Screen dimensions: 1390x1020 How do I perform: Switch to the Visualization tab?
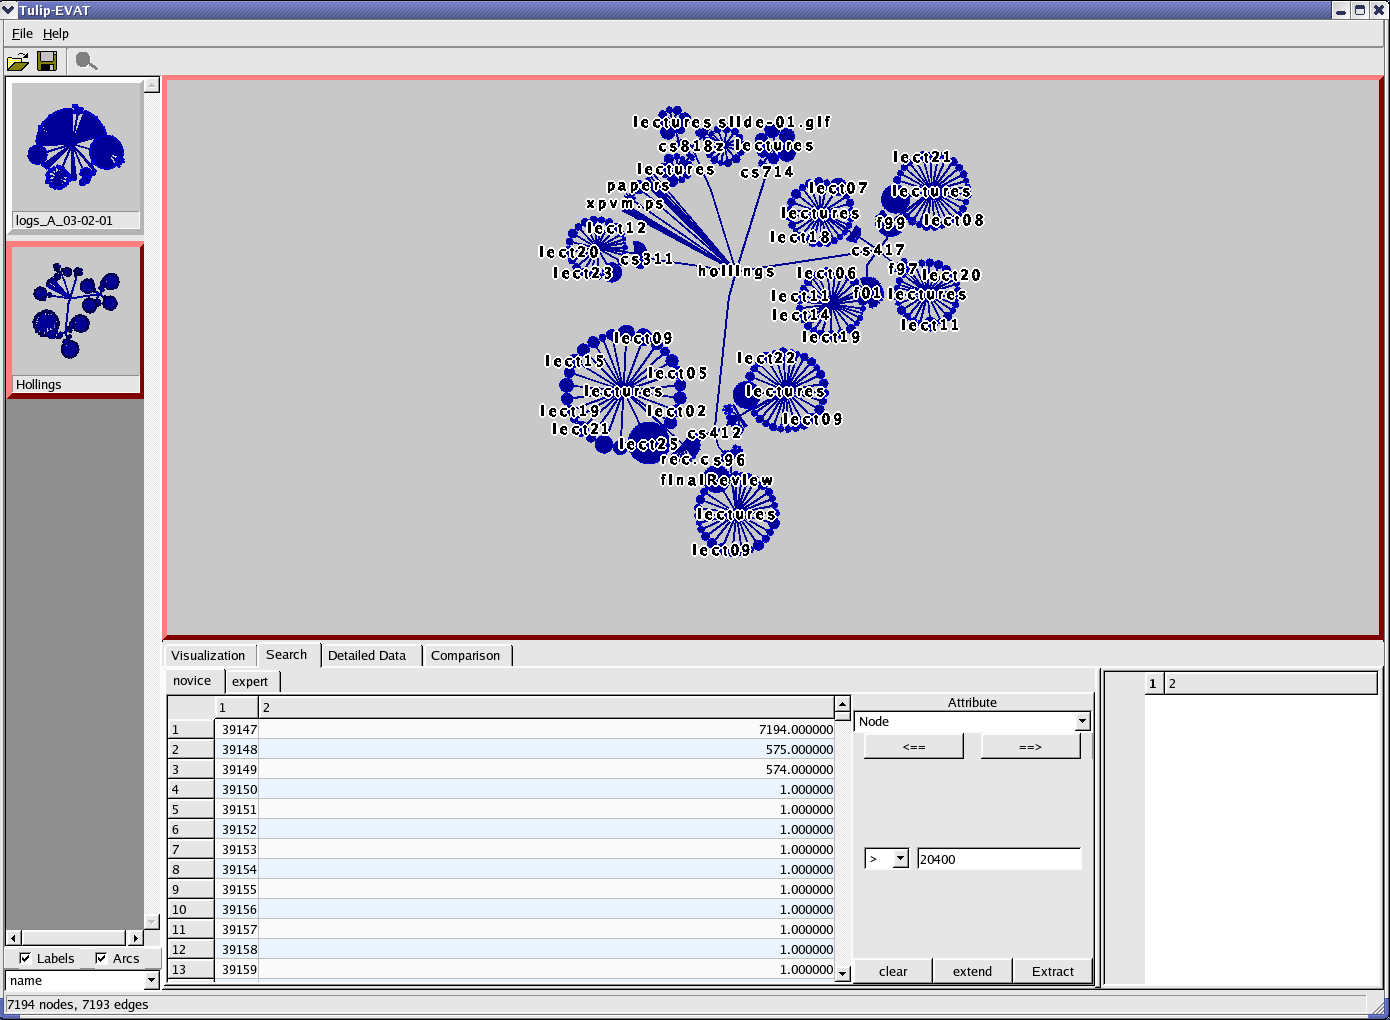(x=208, y=656)
